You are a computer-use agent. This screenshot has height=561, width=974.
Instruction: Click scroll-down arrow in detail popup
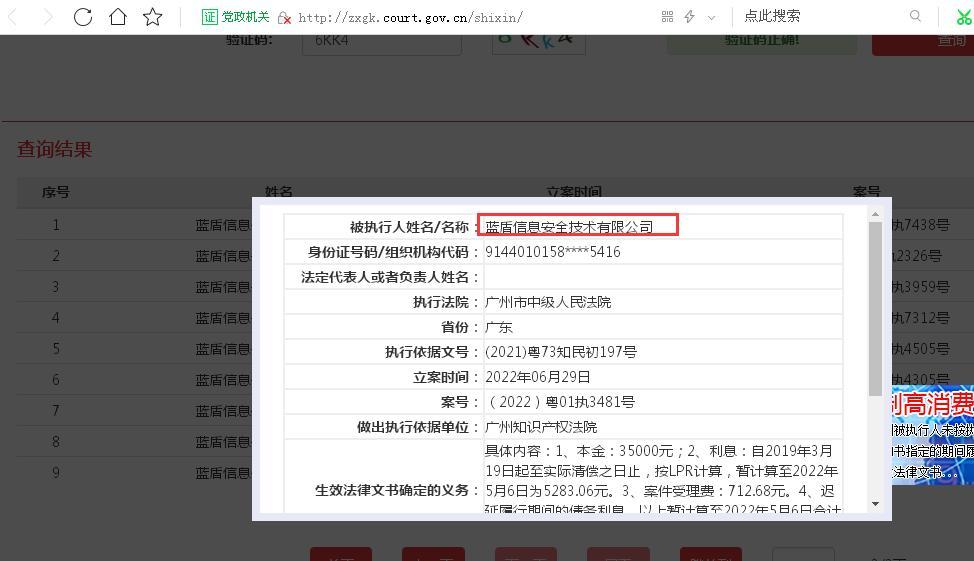pos(875,504)
